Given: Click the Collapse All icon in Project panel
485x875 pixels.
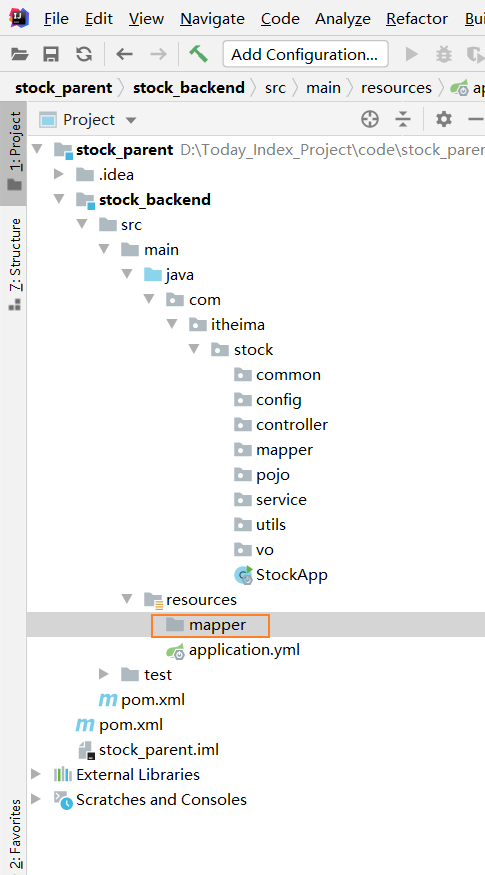Looking at the screenshot, I should (402, 119).
